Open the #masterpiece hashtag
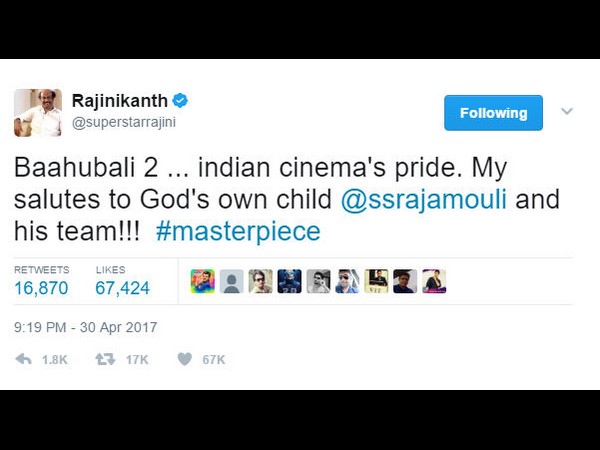The width and height of the screenshot is (600, 450). pyautogui.click(x=238, y=231)
